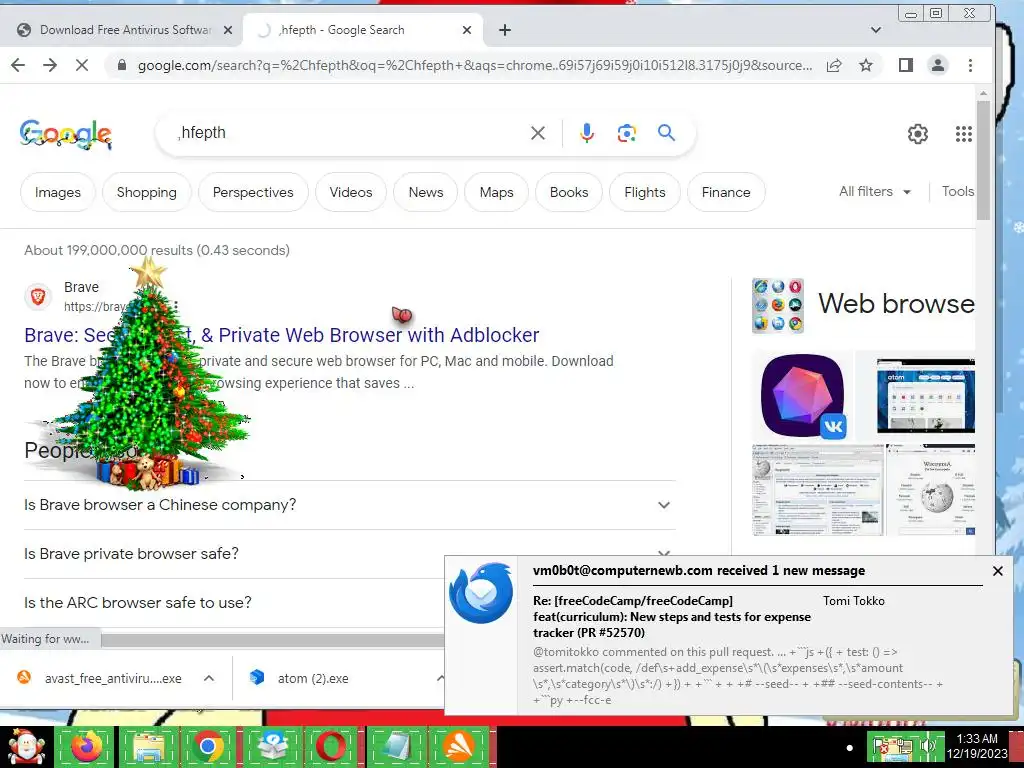Screen dimensions: 1024x768
Task: Open the Brave browser result title link
Action: click(x=281, y=335)
